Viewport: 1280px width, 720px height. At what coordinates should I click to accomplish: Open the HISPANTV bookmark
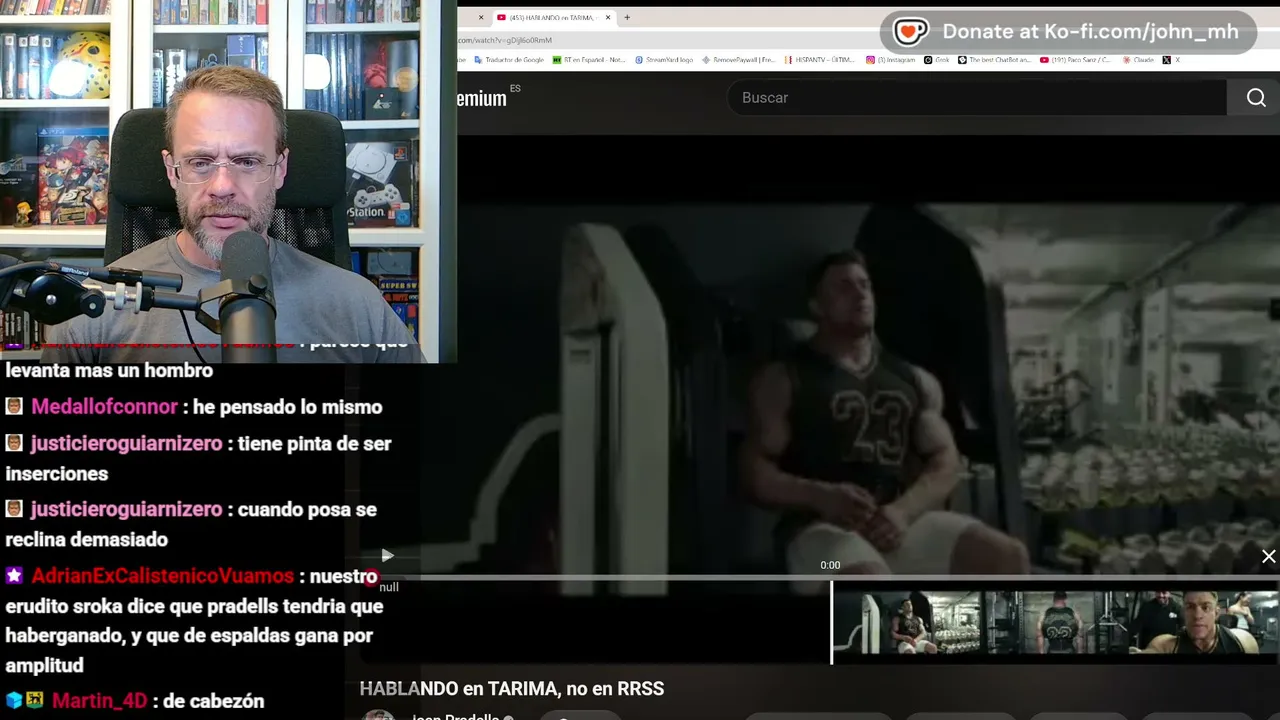[x=820, y=60]
